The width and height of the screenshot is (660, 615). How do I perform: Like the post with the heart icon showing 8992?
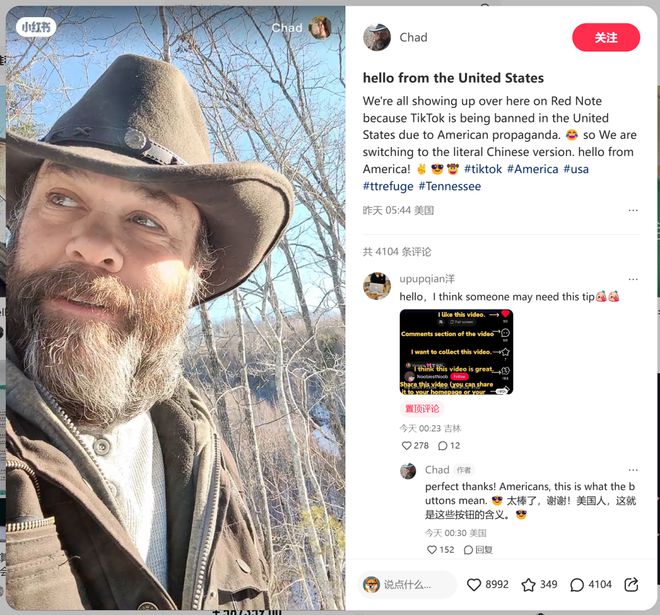click(x=474, y=584)
